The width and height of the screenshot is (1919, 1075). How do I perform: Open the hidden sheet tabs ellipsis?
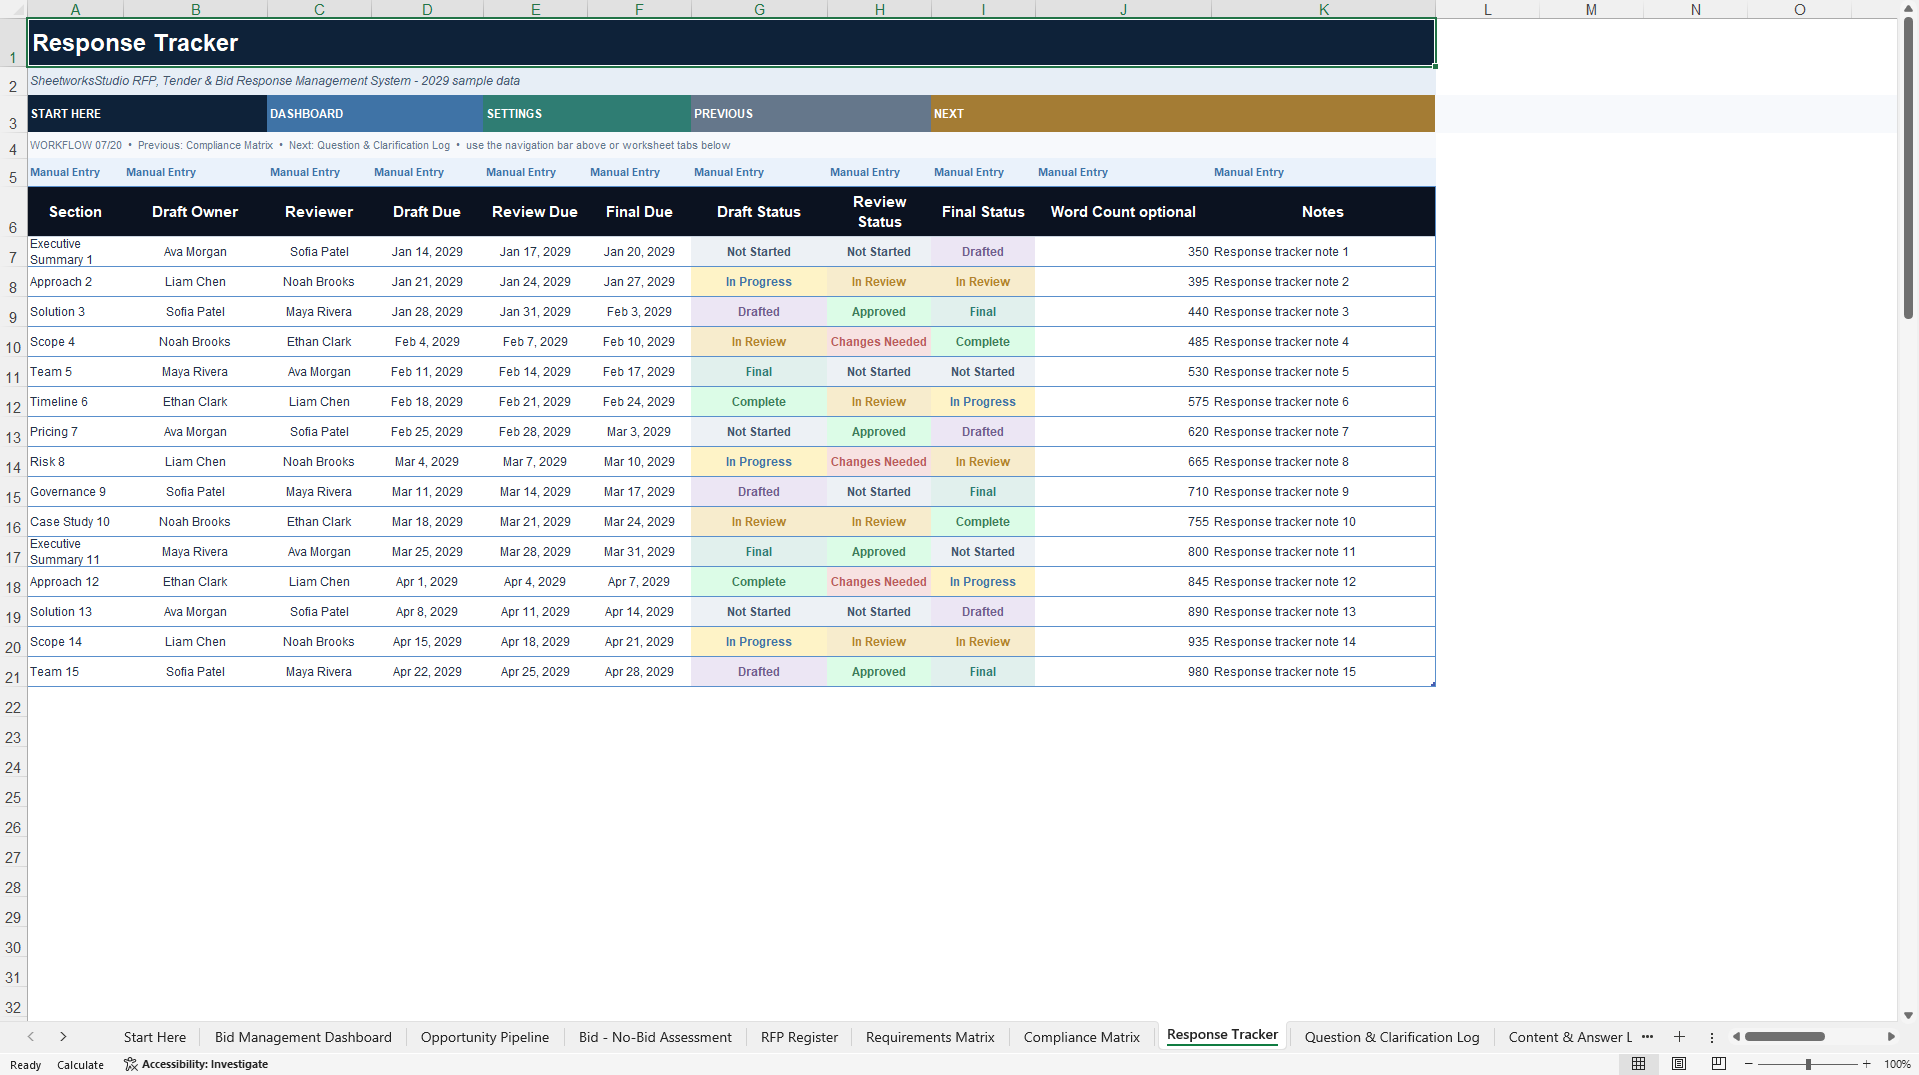click(x=1647, y=1037)
